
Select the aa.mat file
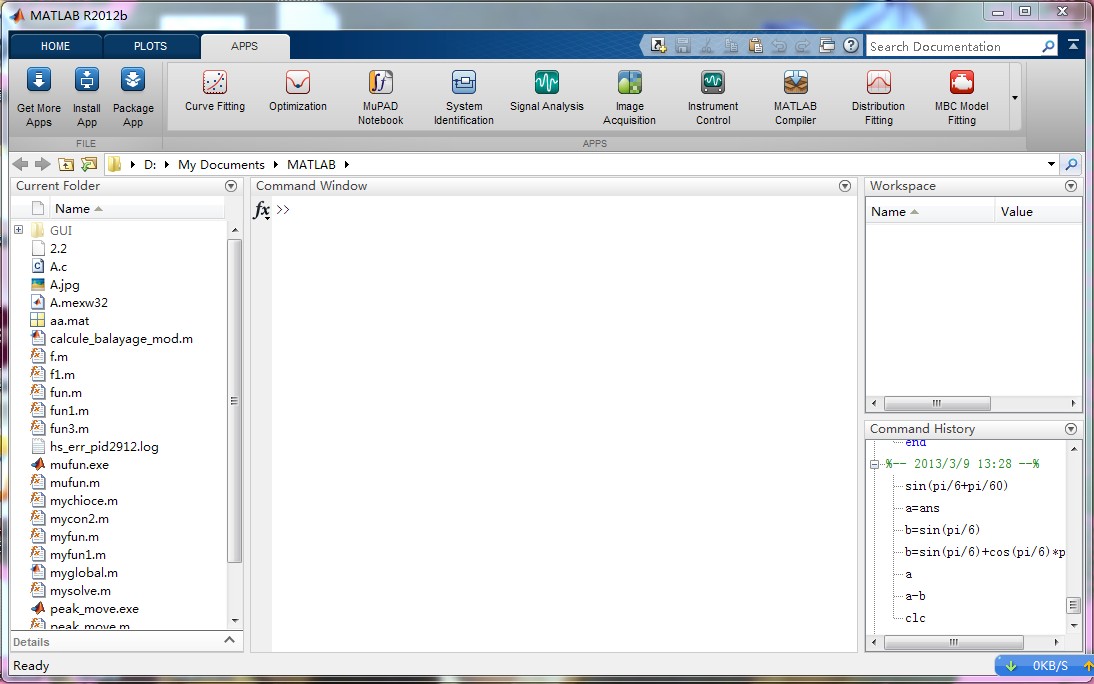[69, 320]
